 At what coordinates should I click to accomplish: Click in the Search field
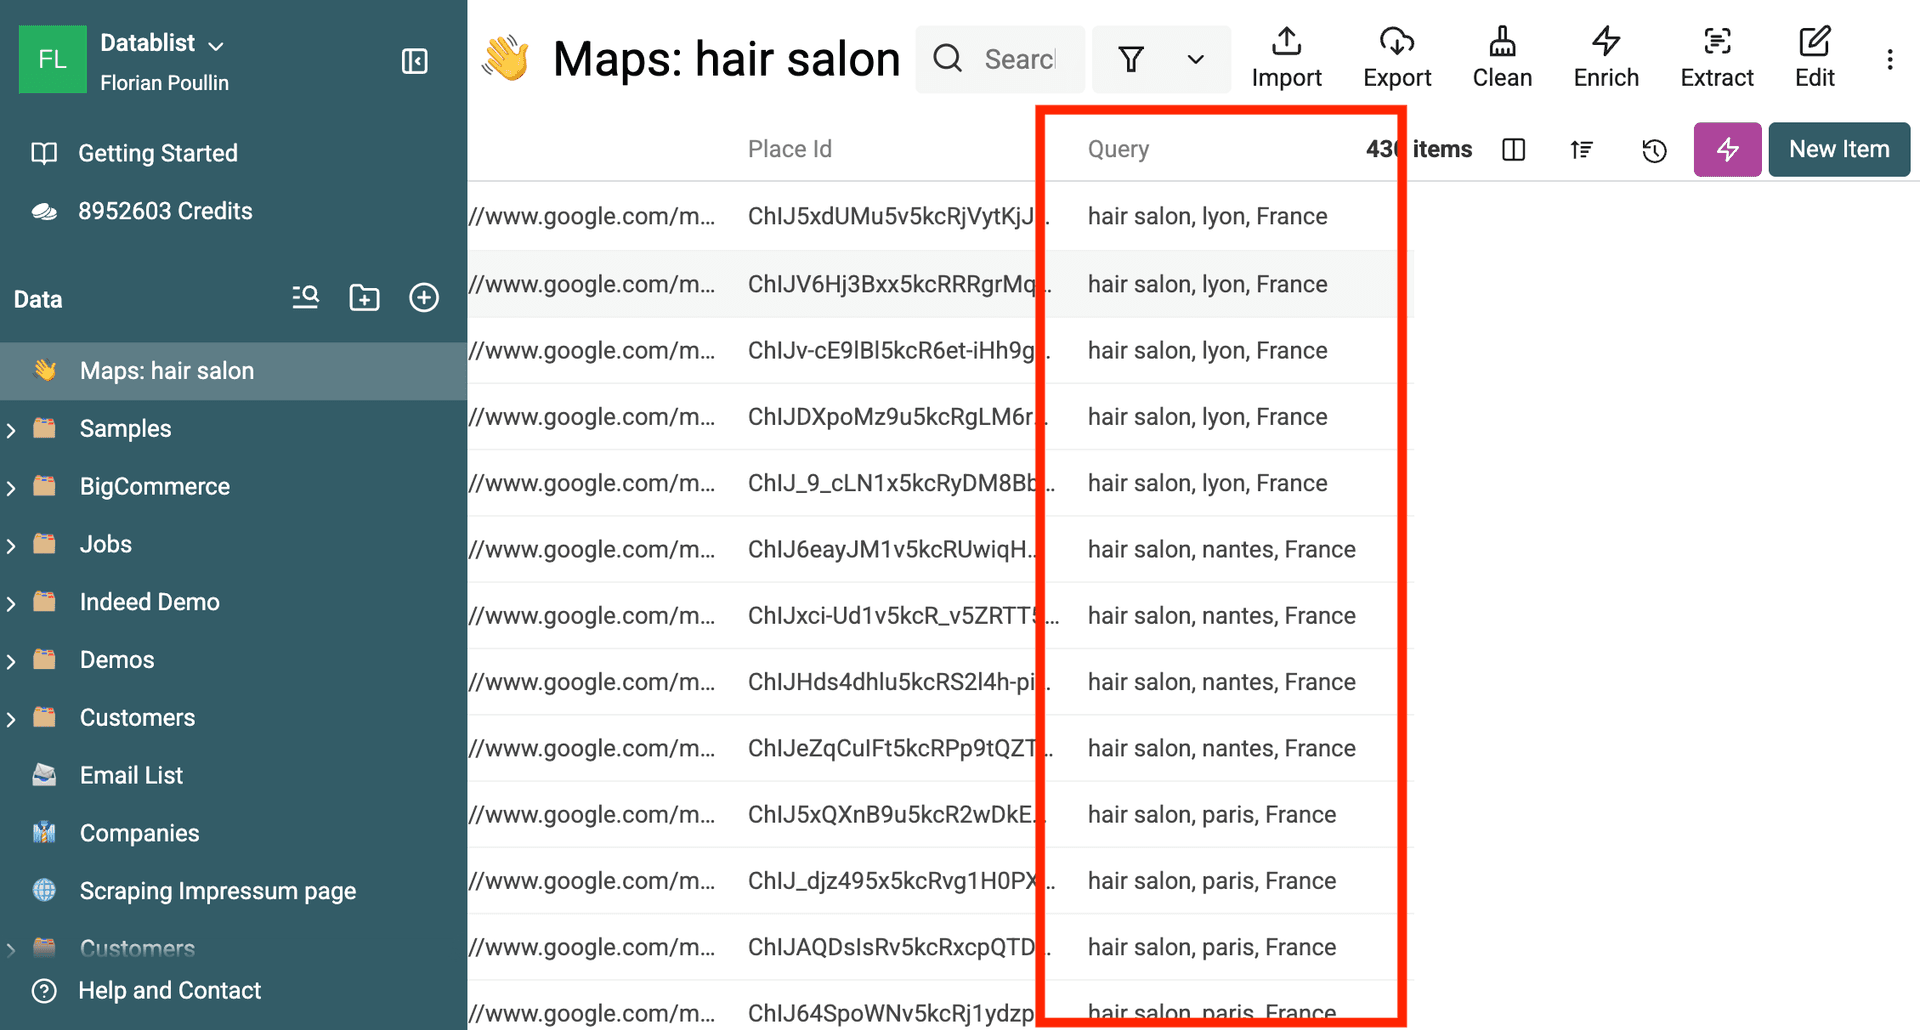tap(1018, 59)
